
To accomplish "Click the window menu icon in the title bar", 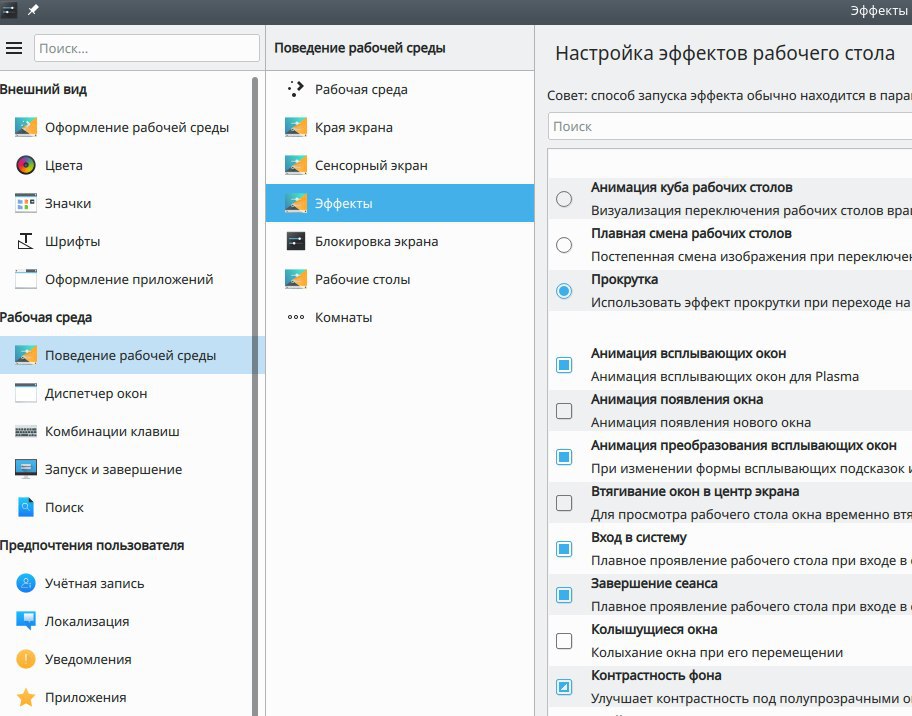I will coord(9,10).
